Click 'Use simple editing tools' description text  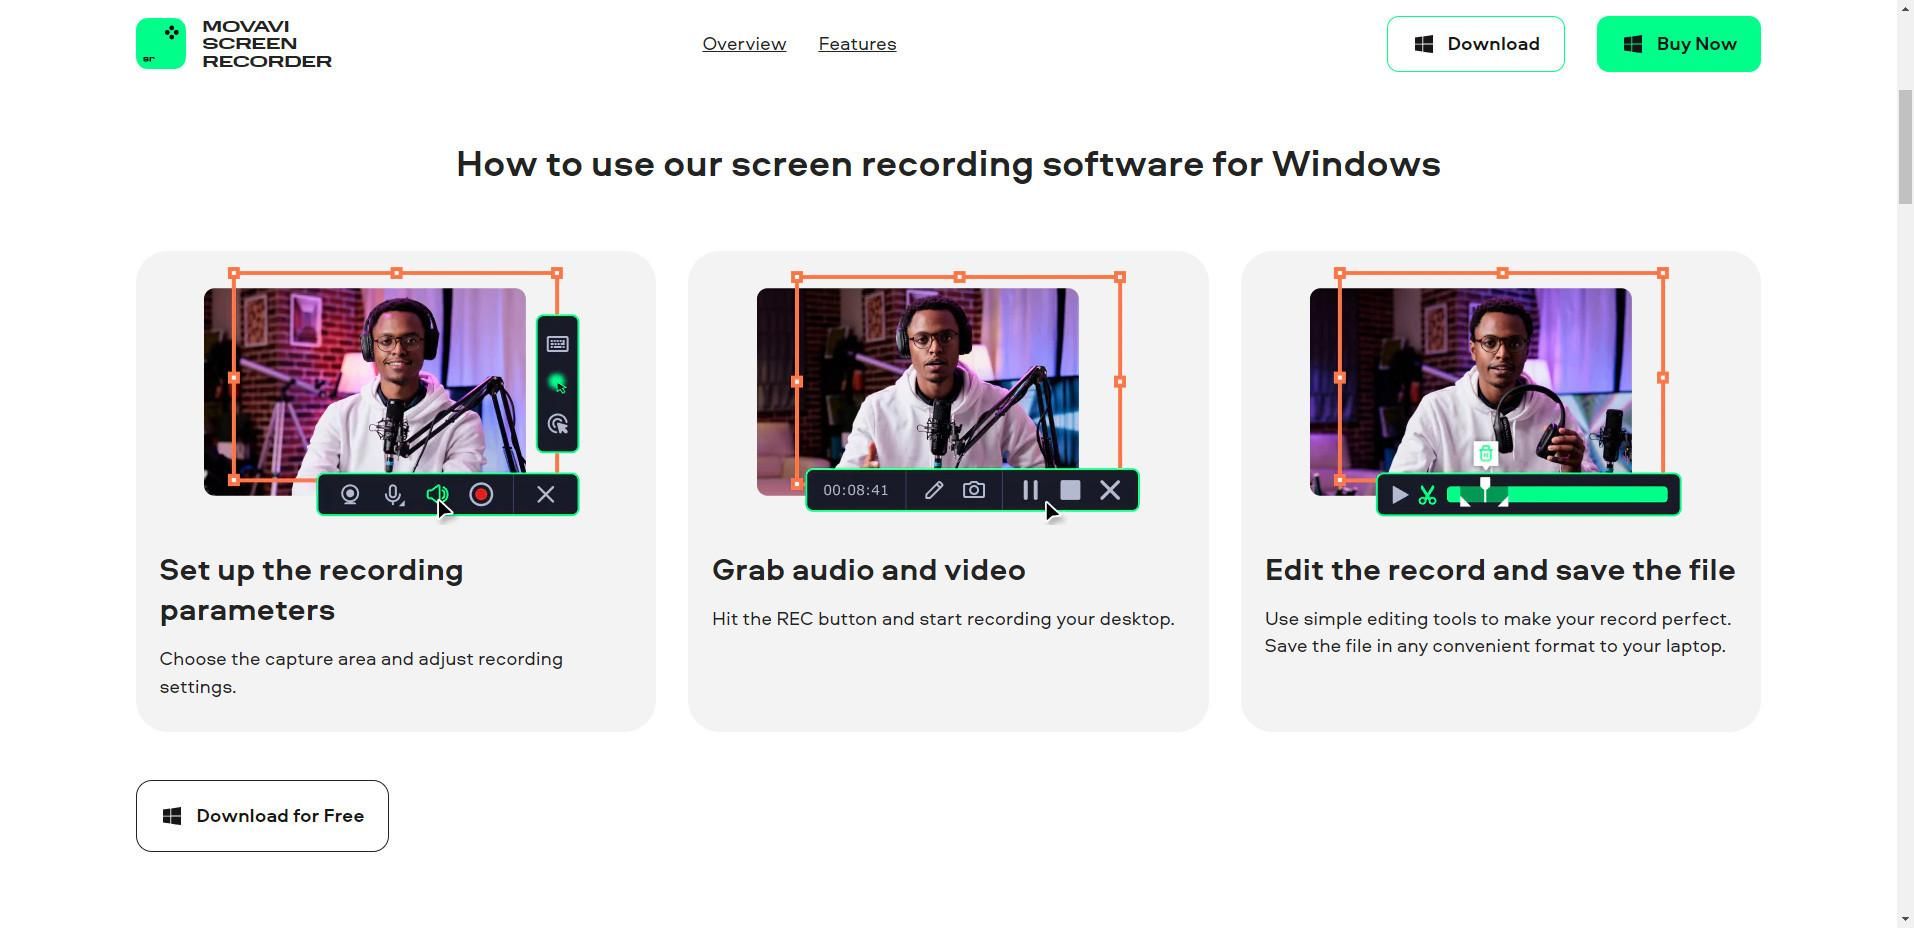tap(1498, 632)
